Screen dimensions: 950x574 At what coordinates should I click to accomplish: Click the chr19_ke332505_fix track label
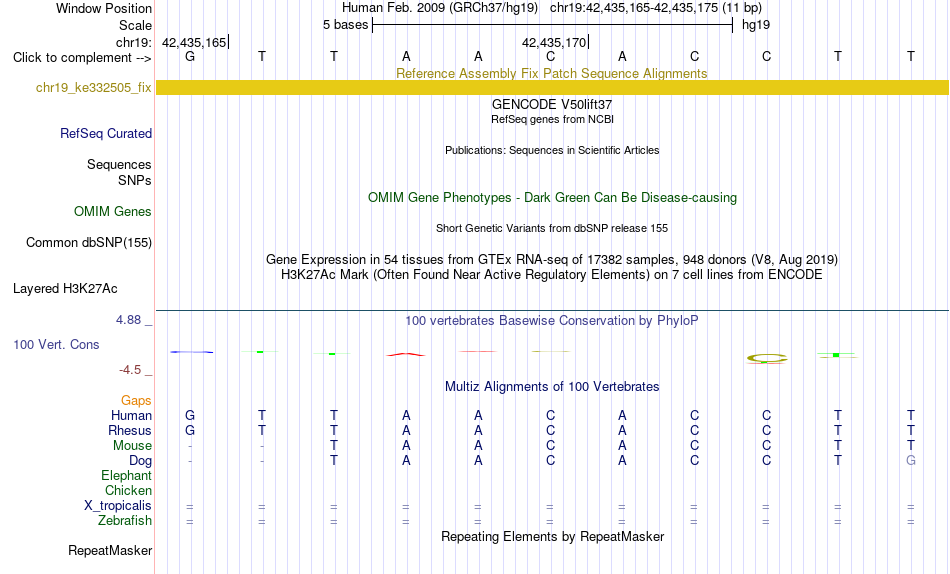tap(93, 87)
